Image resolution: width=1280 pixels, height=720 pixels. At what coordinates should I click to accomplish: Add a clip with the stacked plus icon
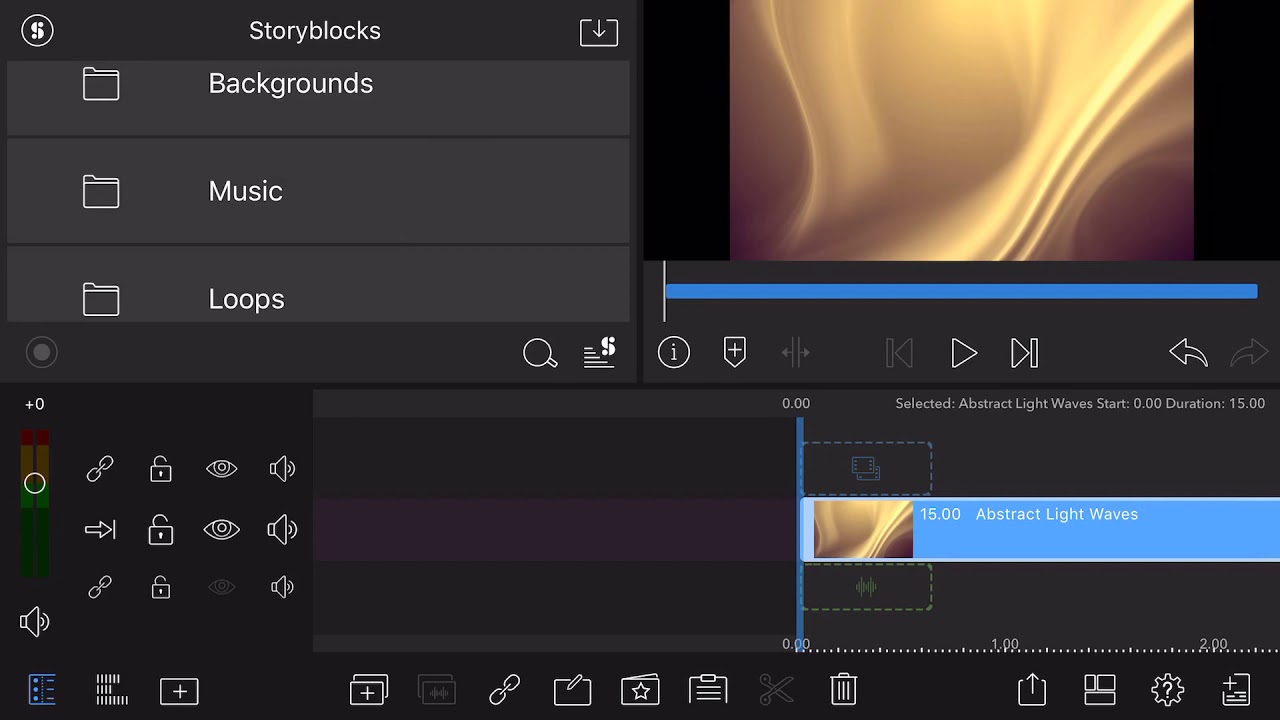[x=369, y=690]
